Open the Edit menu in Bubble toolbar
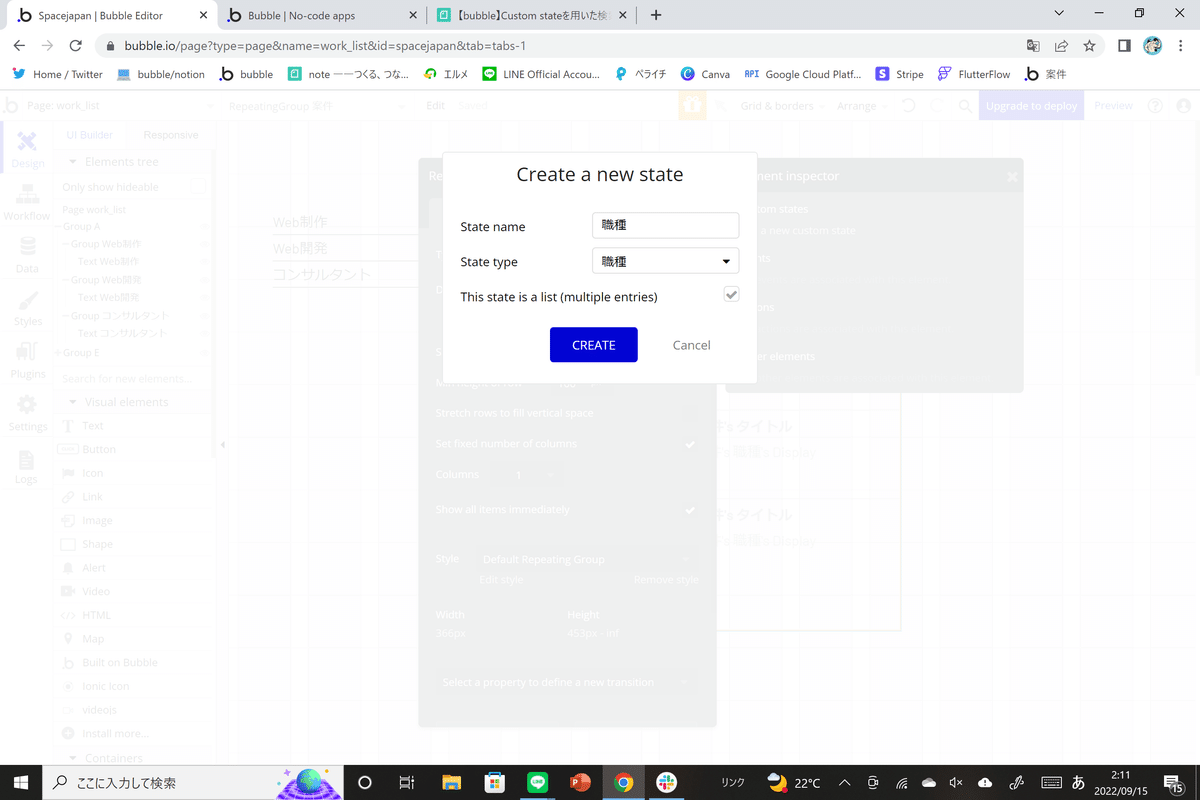Image resolution: width=1200 pixels, height=800 pixels. 435,106
